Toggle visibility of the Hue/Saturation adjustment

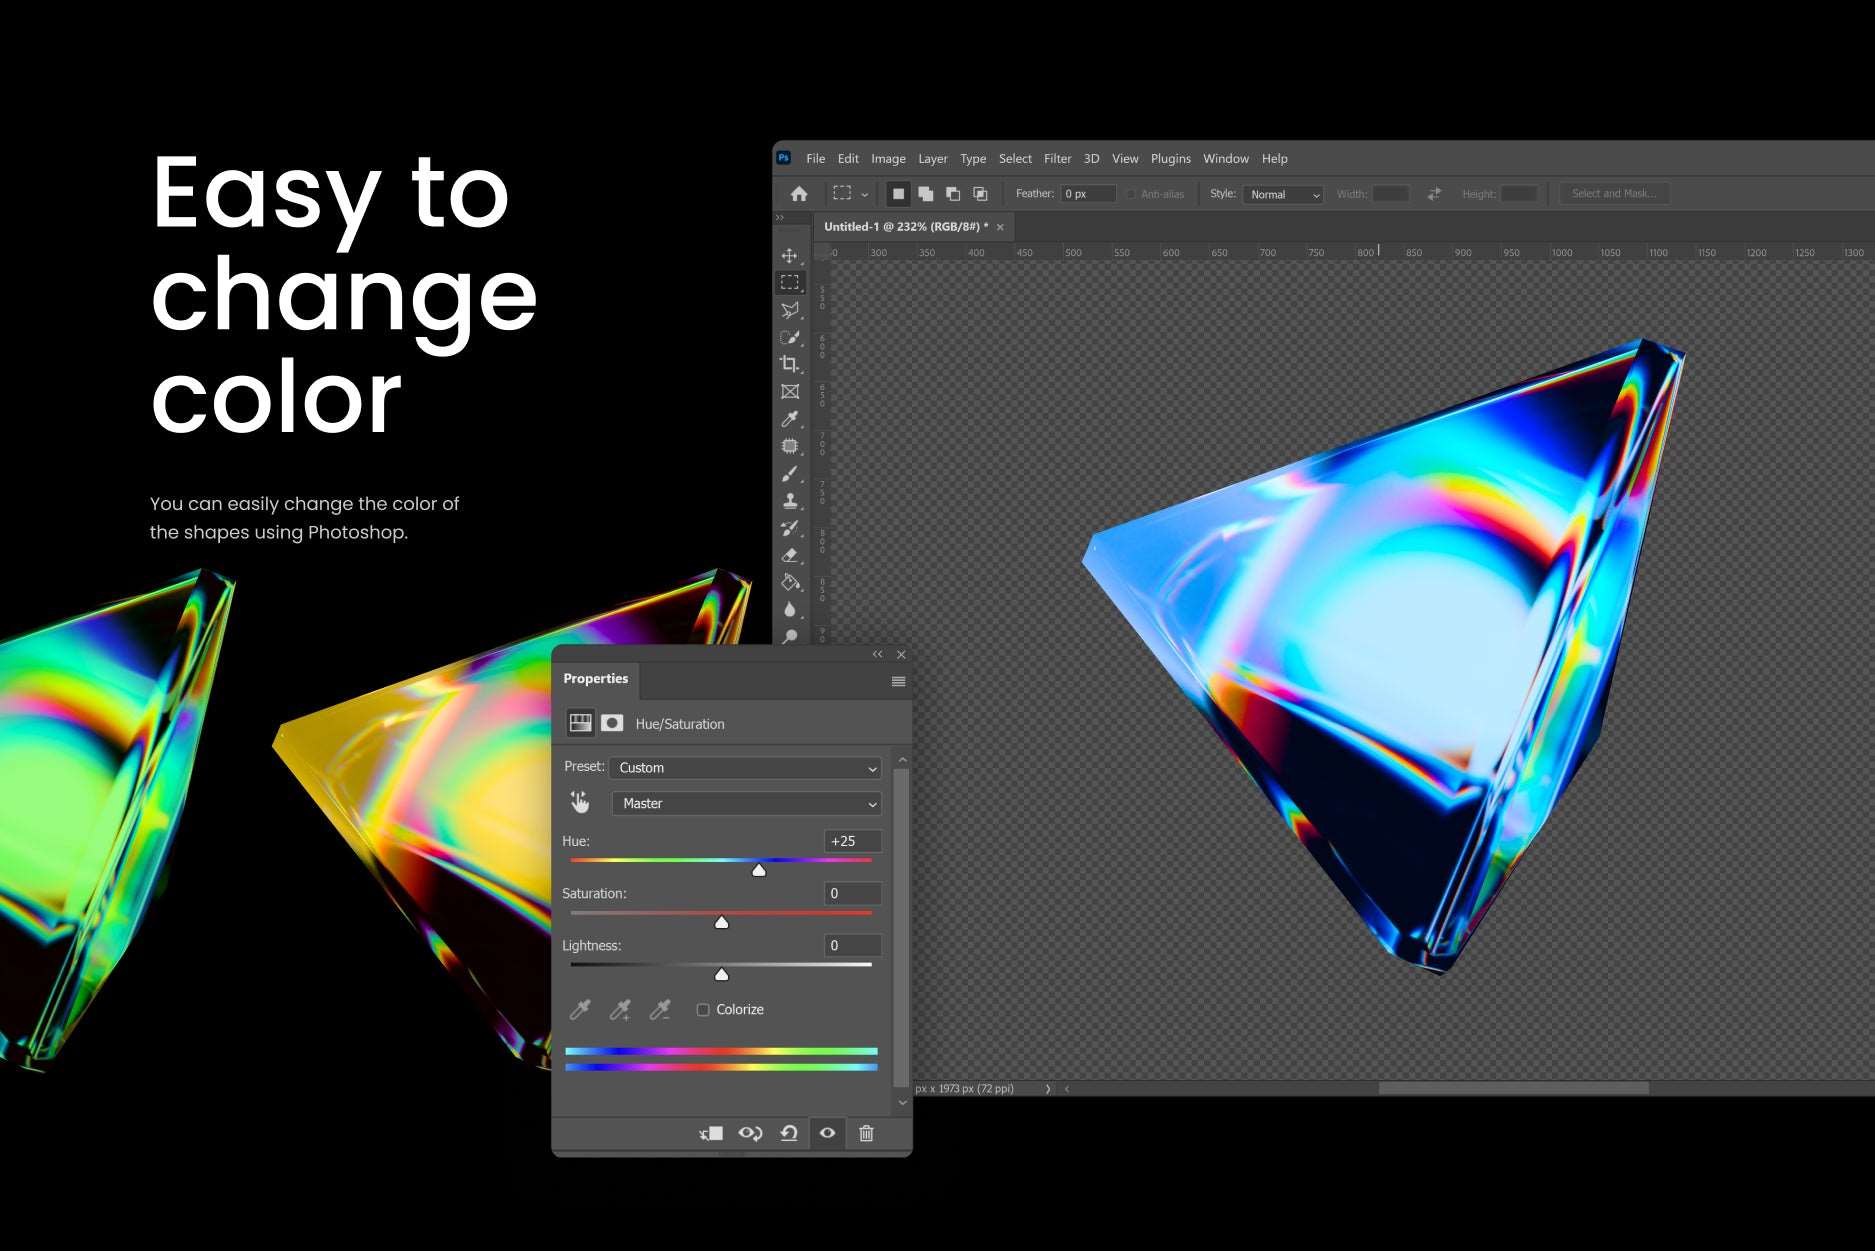[827, 1133]
